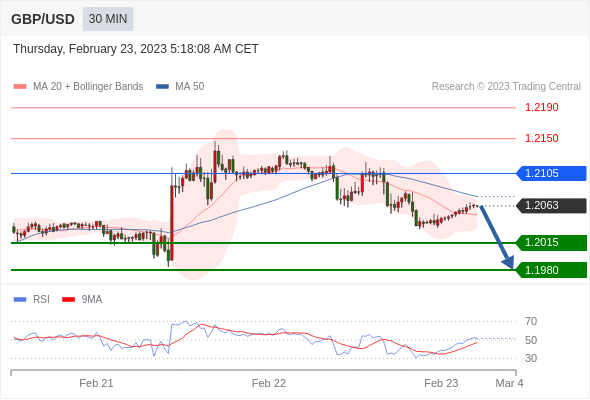
Task: Click the Mar 4 date axis label
Action: 509,383
